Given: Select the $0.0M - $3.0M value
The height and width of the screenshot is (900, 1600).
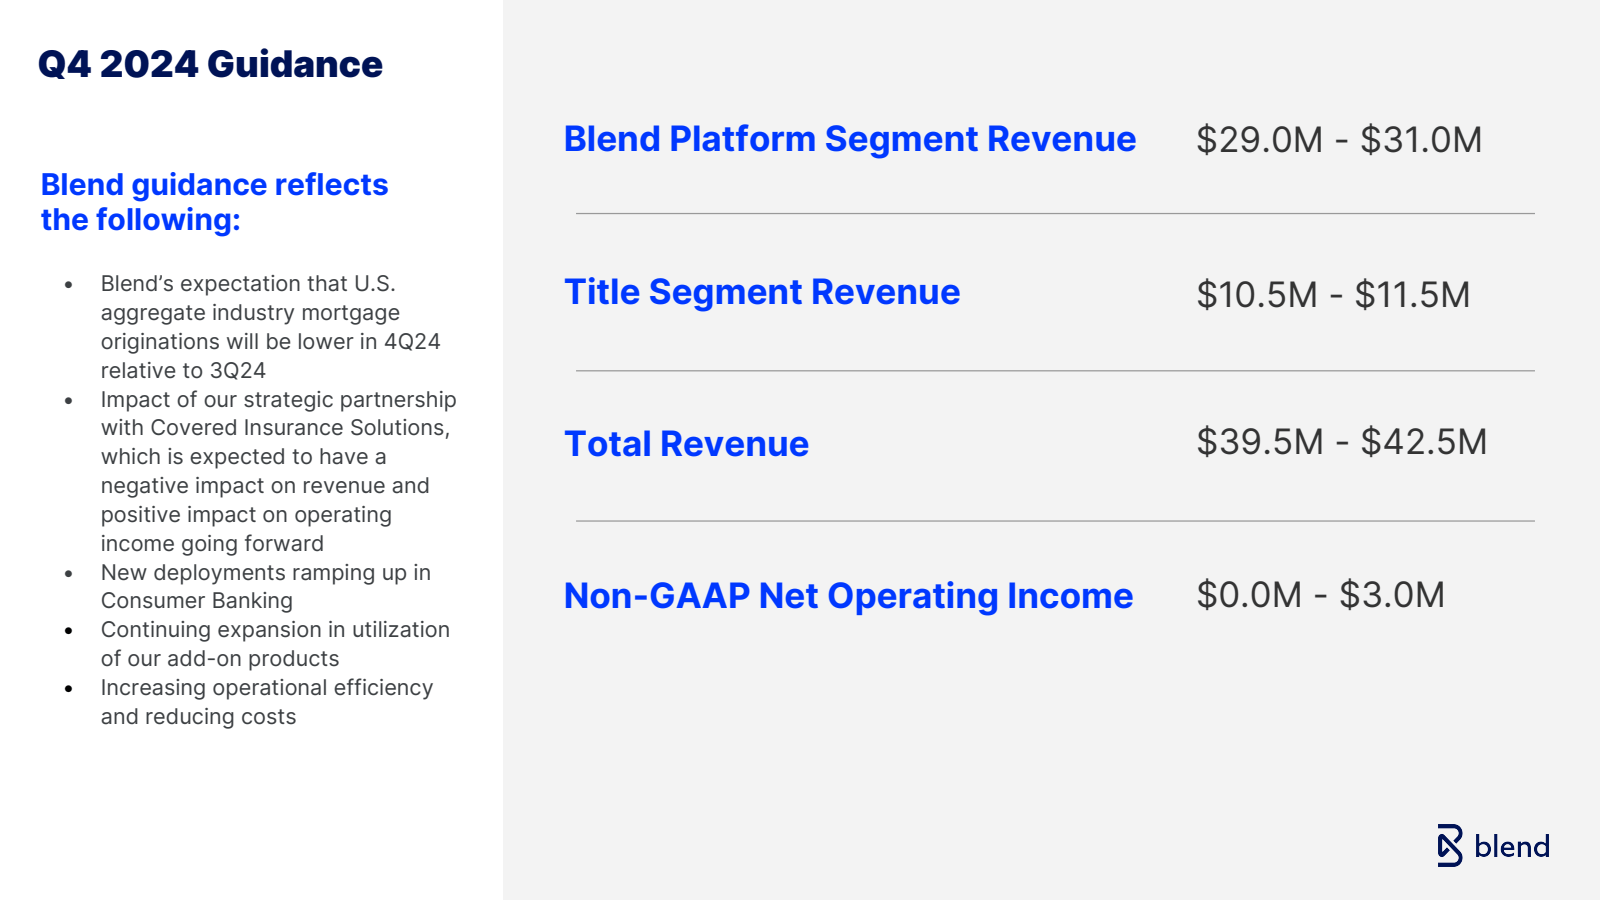Looking at the screenshot, I should pyautogui.click(x=1320, y=595).
